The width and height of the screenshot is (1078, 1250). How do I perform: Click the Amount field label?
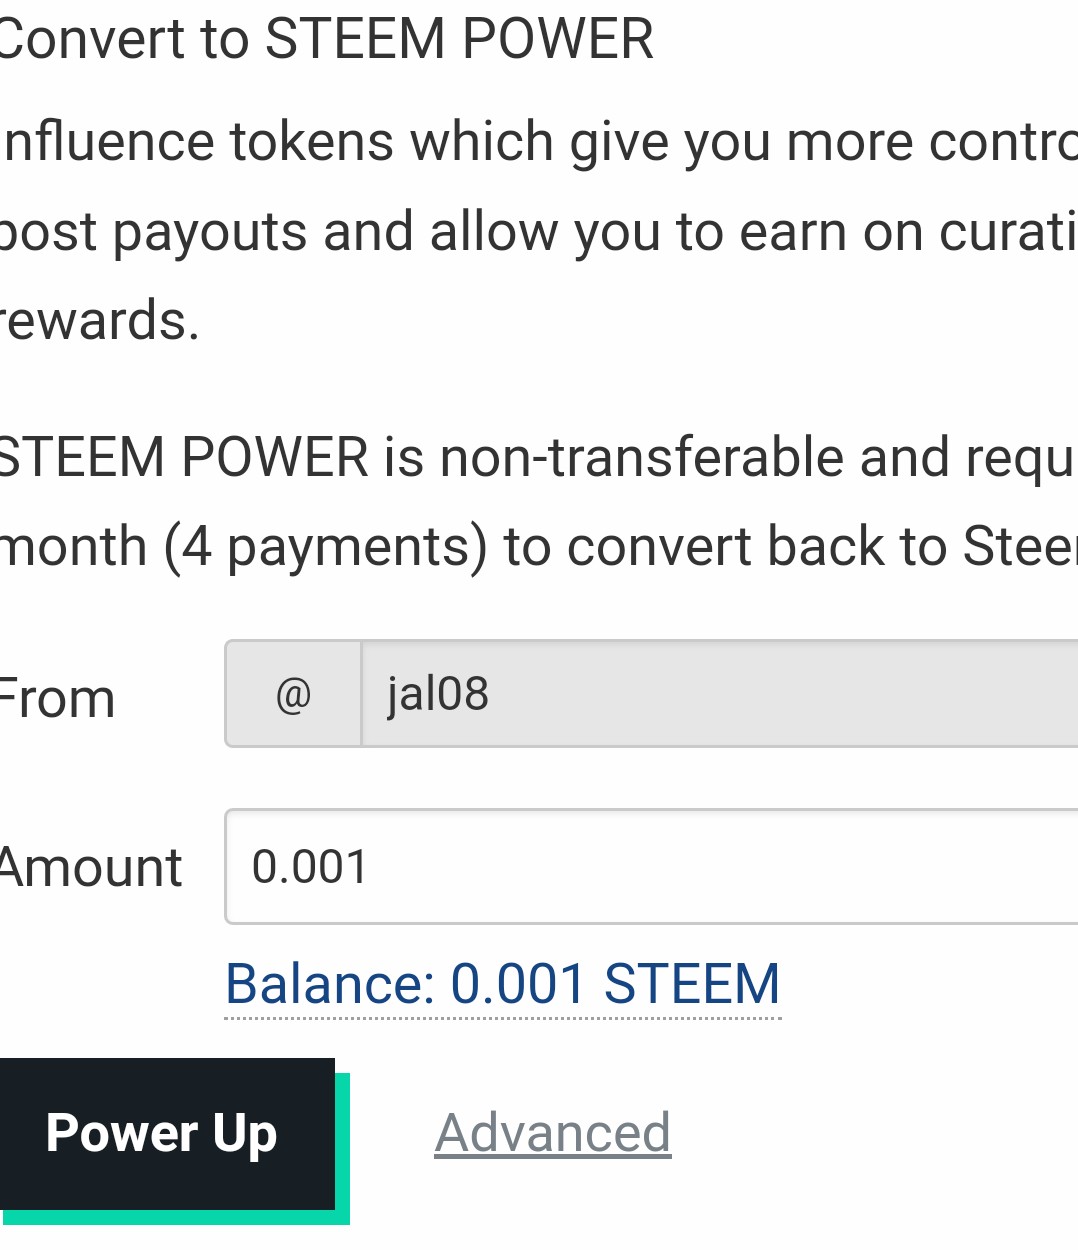[90, 867]
